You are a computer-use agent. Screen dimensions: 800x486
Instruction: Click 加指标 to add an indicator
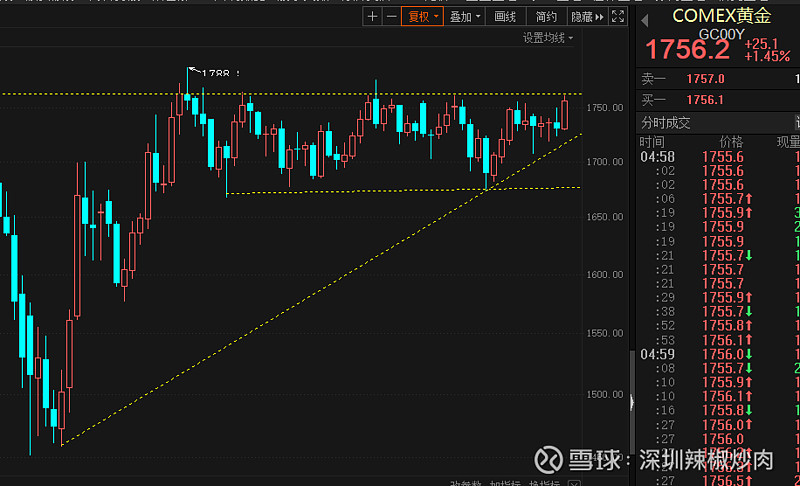pos(505,483)
